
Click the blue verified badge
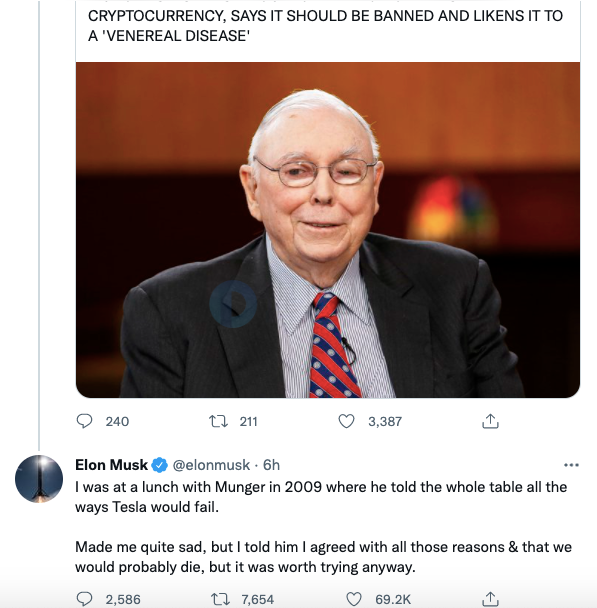pyautogui.click(x=159, y=465)
